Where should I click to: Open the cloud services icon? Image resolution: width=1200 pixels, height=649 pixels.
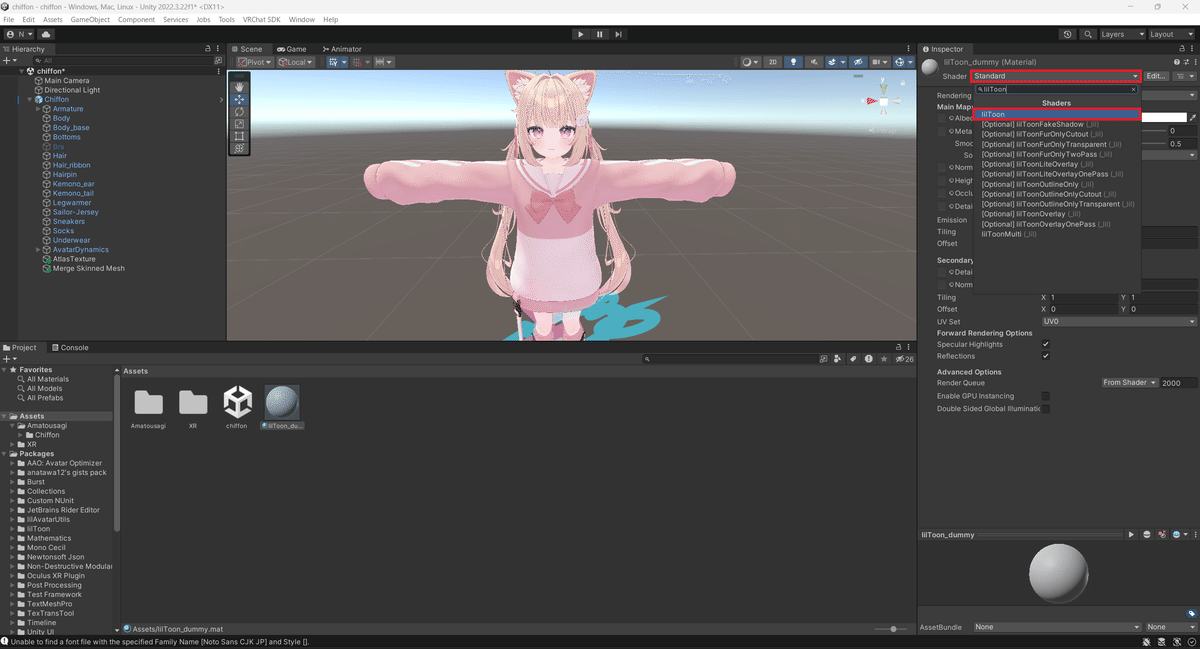point(46,34)
